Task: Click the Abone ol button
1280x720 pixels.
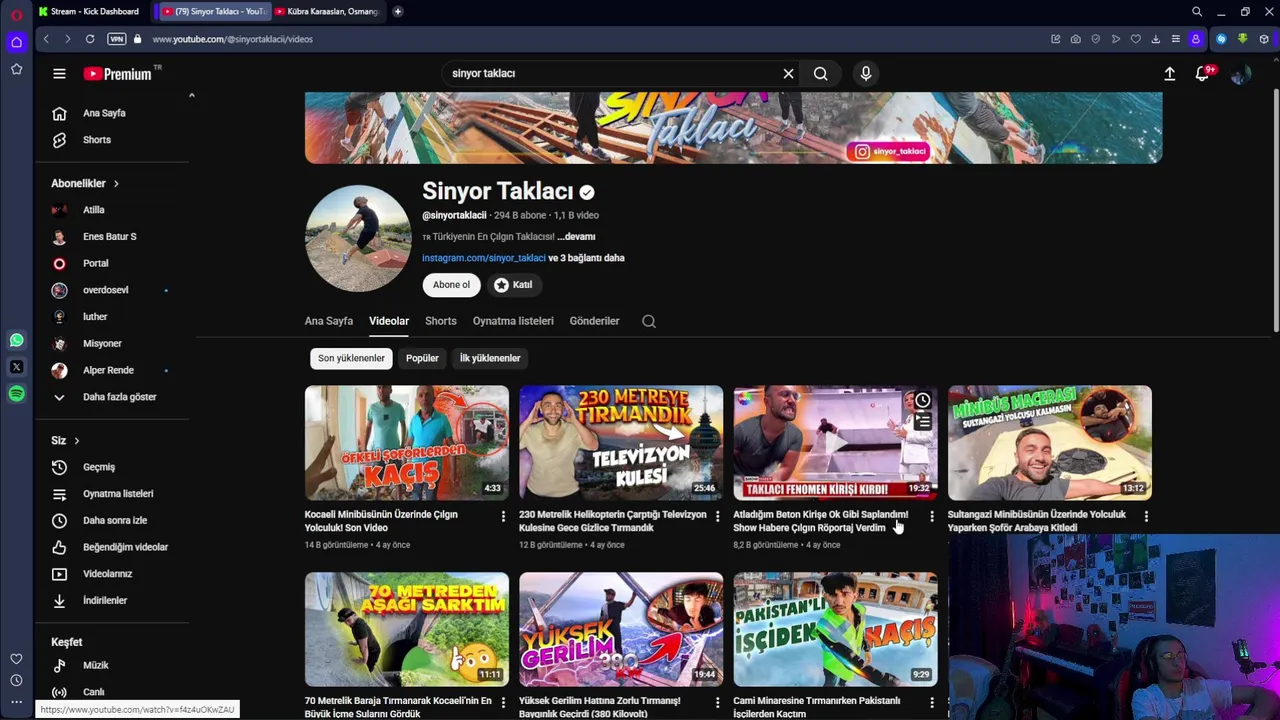Action: tap(451, 285)
